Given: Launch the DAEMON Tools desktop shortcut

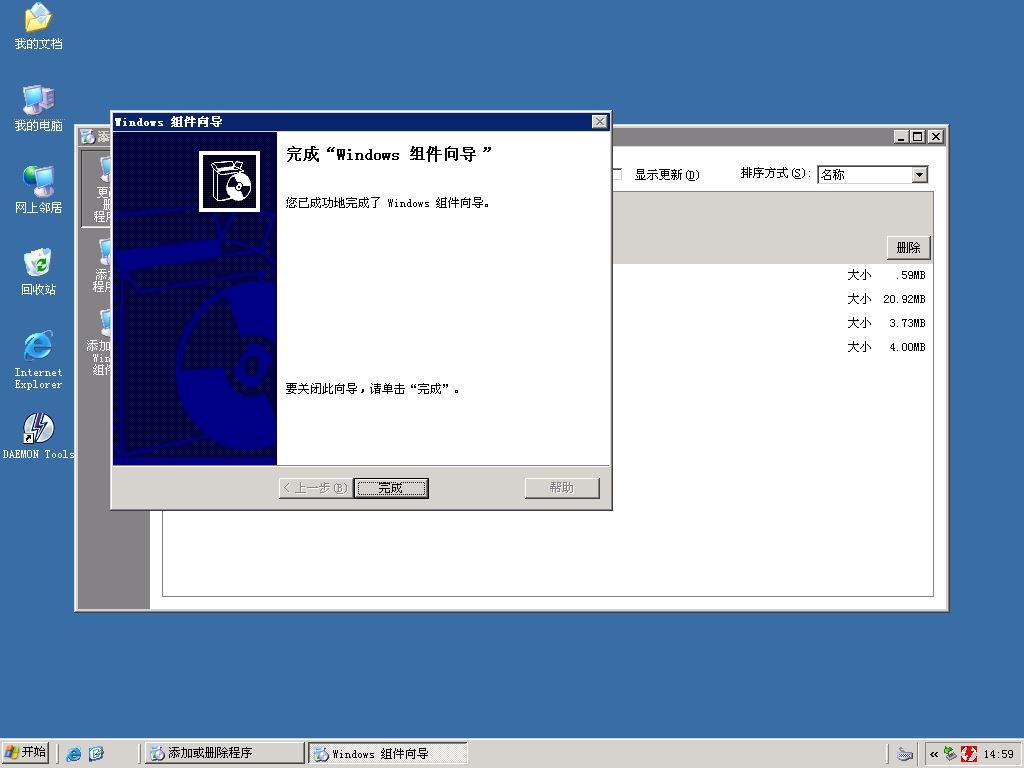Looking at the screenshot, I should pyautogui.click(x=38, y=436).
